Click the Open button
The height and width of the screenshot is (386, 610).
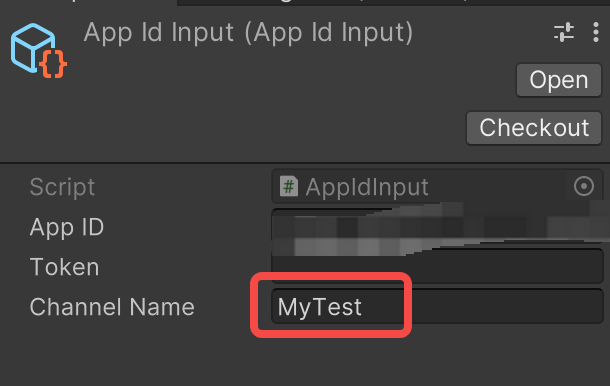(x=559, y=80)
